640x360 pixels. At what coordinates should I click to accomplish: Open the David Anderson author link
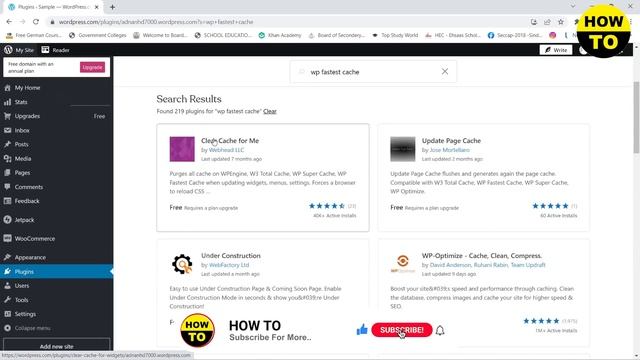pyautogui.click(x=450, y=265)
